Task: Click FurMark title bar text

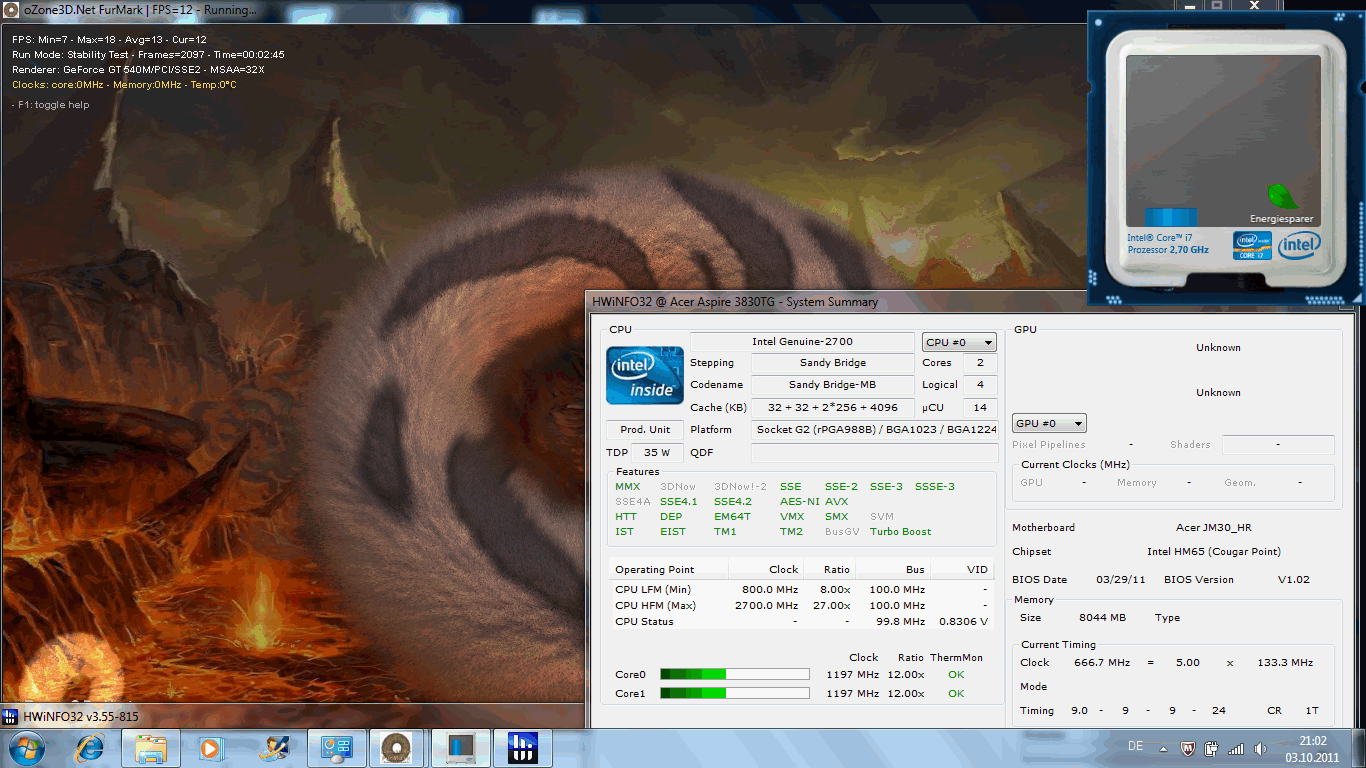Action: coord(140,11)
